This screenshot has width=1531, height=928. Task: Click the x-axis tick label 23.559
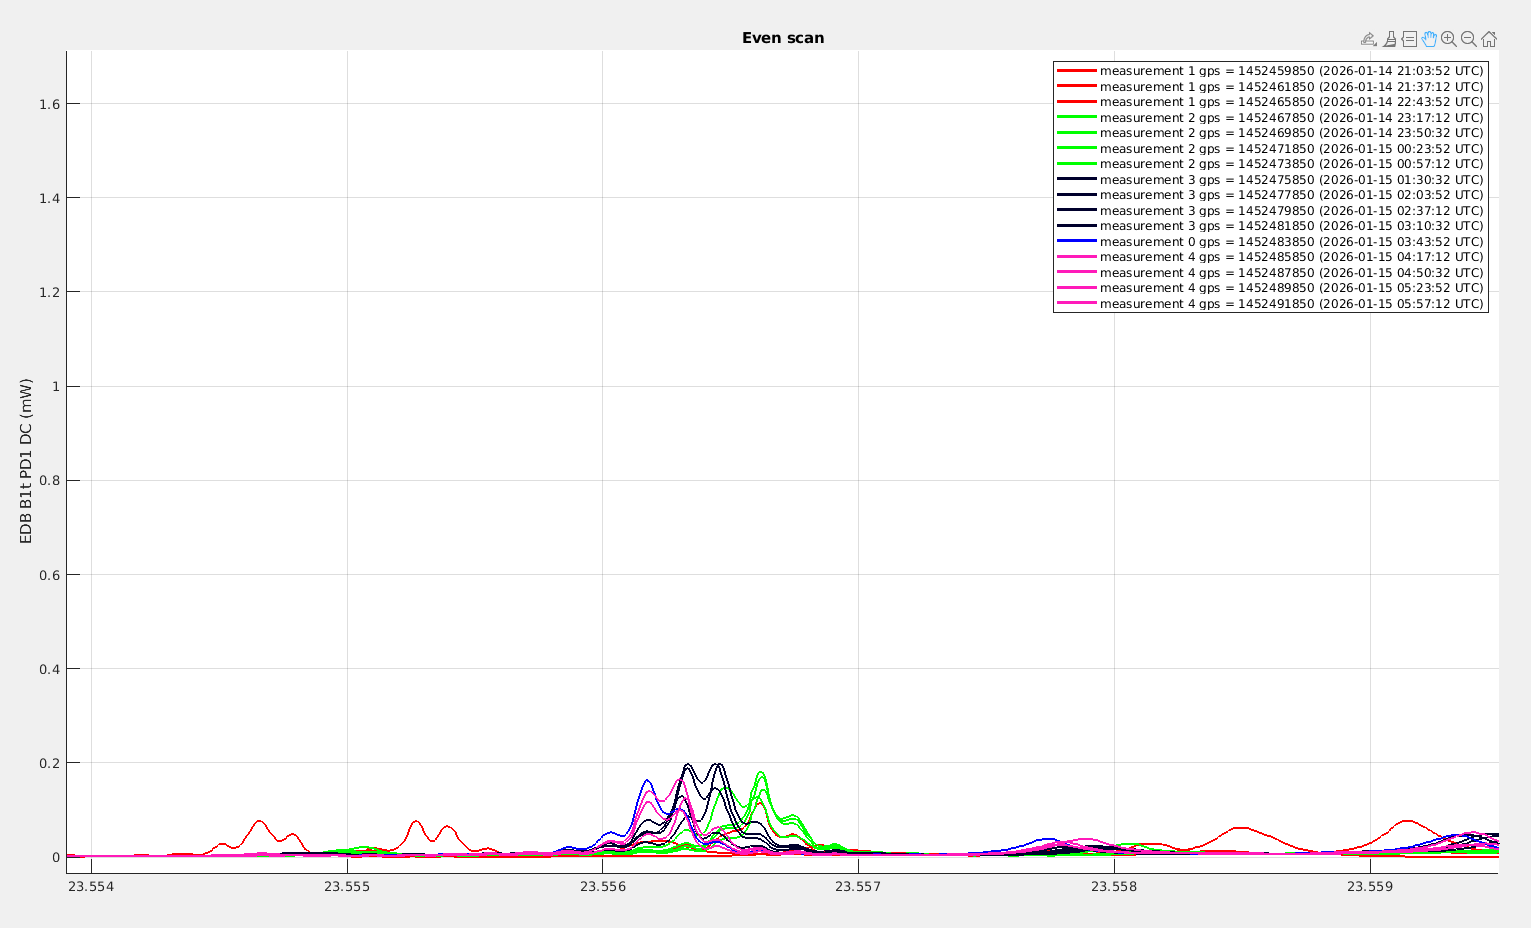1369,887
